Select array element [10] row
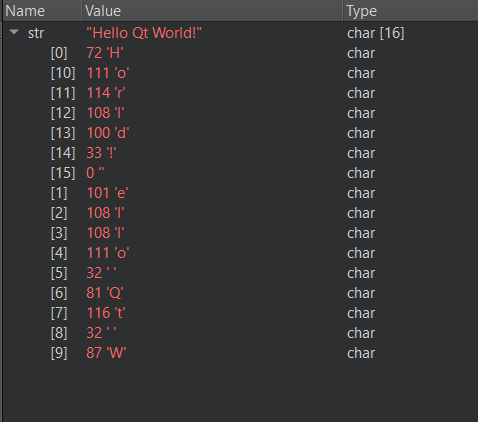478x422 pixels. pyautogui.click(x=241, y=73)
